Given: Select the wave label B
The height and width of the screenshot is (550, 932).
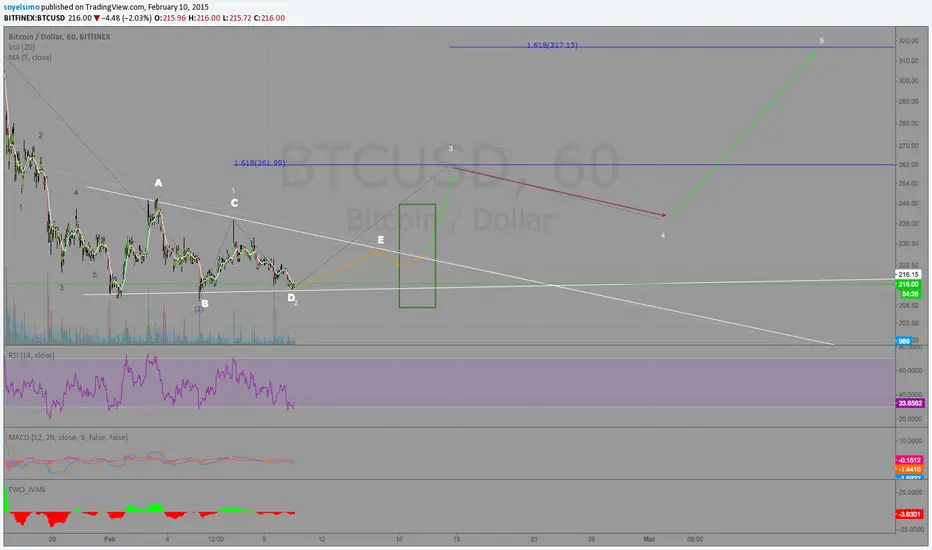Looking at the screenshot, I should 204,304.
